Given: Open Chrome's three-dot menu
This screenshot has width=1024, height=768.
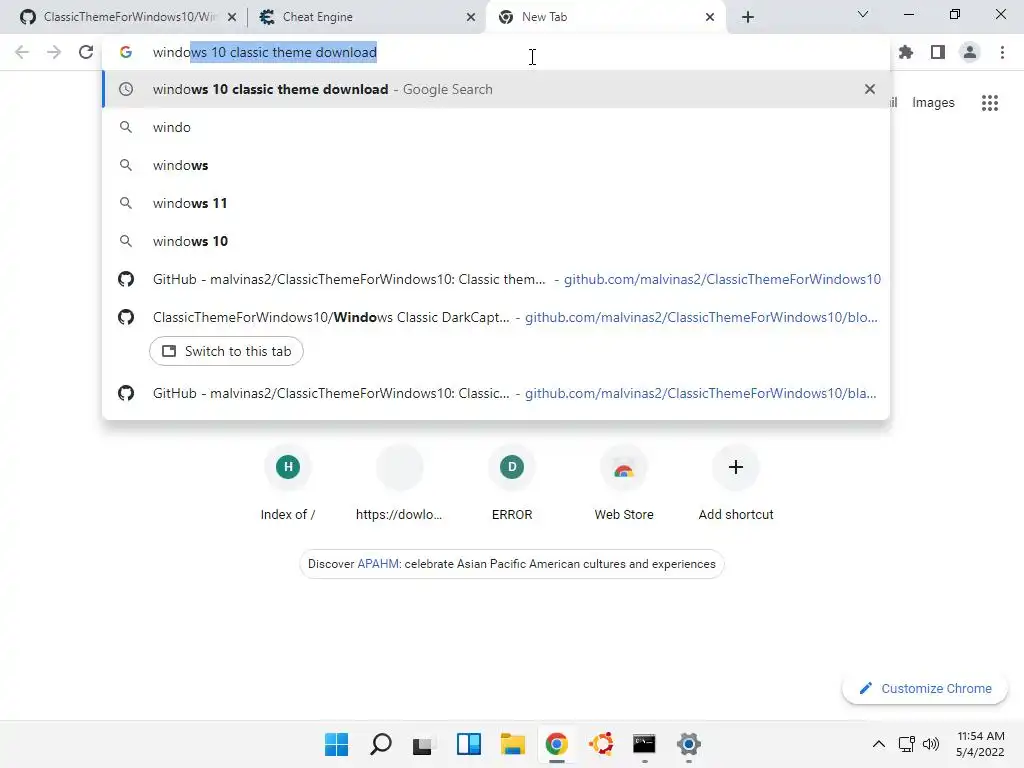Looking at the screenshot, I should pos(1002,52).
